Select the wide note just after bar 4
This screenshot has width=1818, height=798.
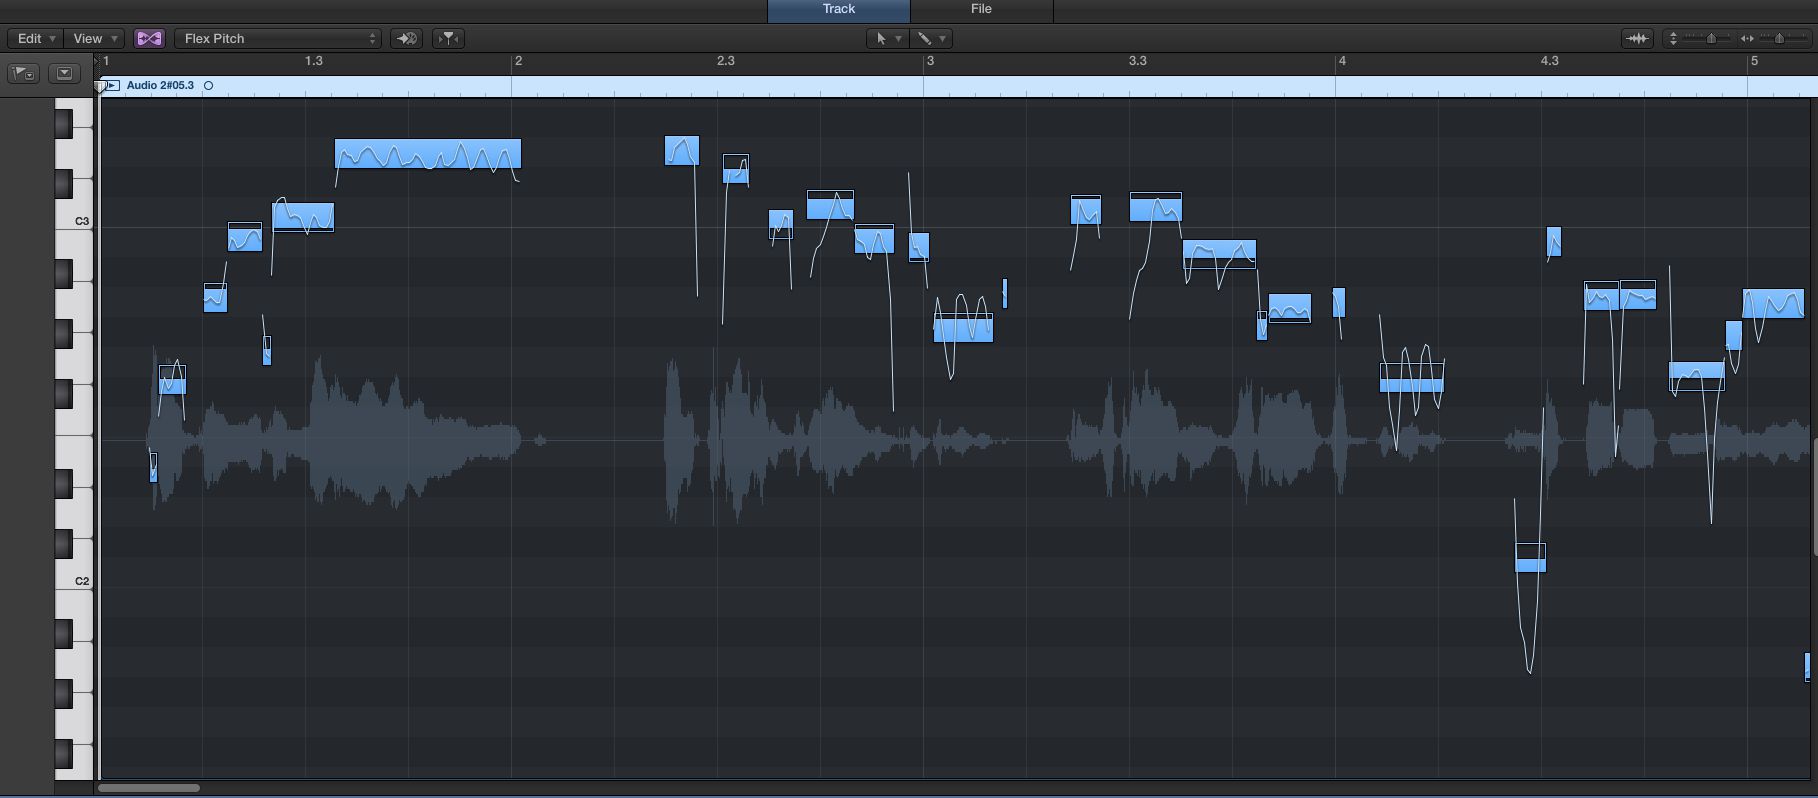click(1412, 378)
